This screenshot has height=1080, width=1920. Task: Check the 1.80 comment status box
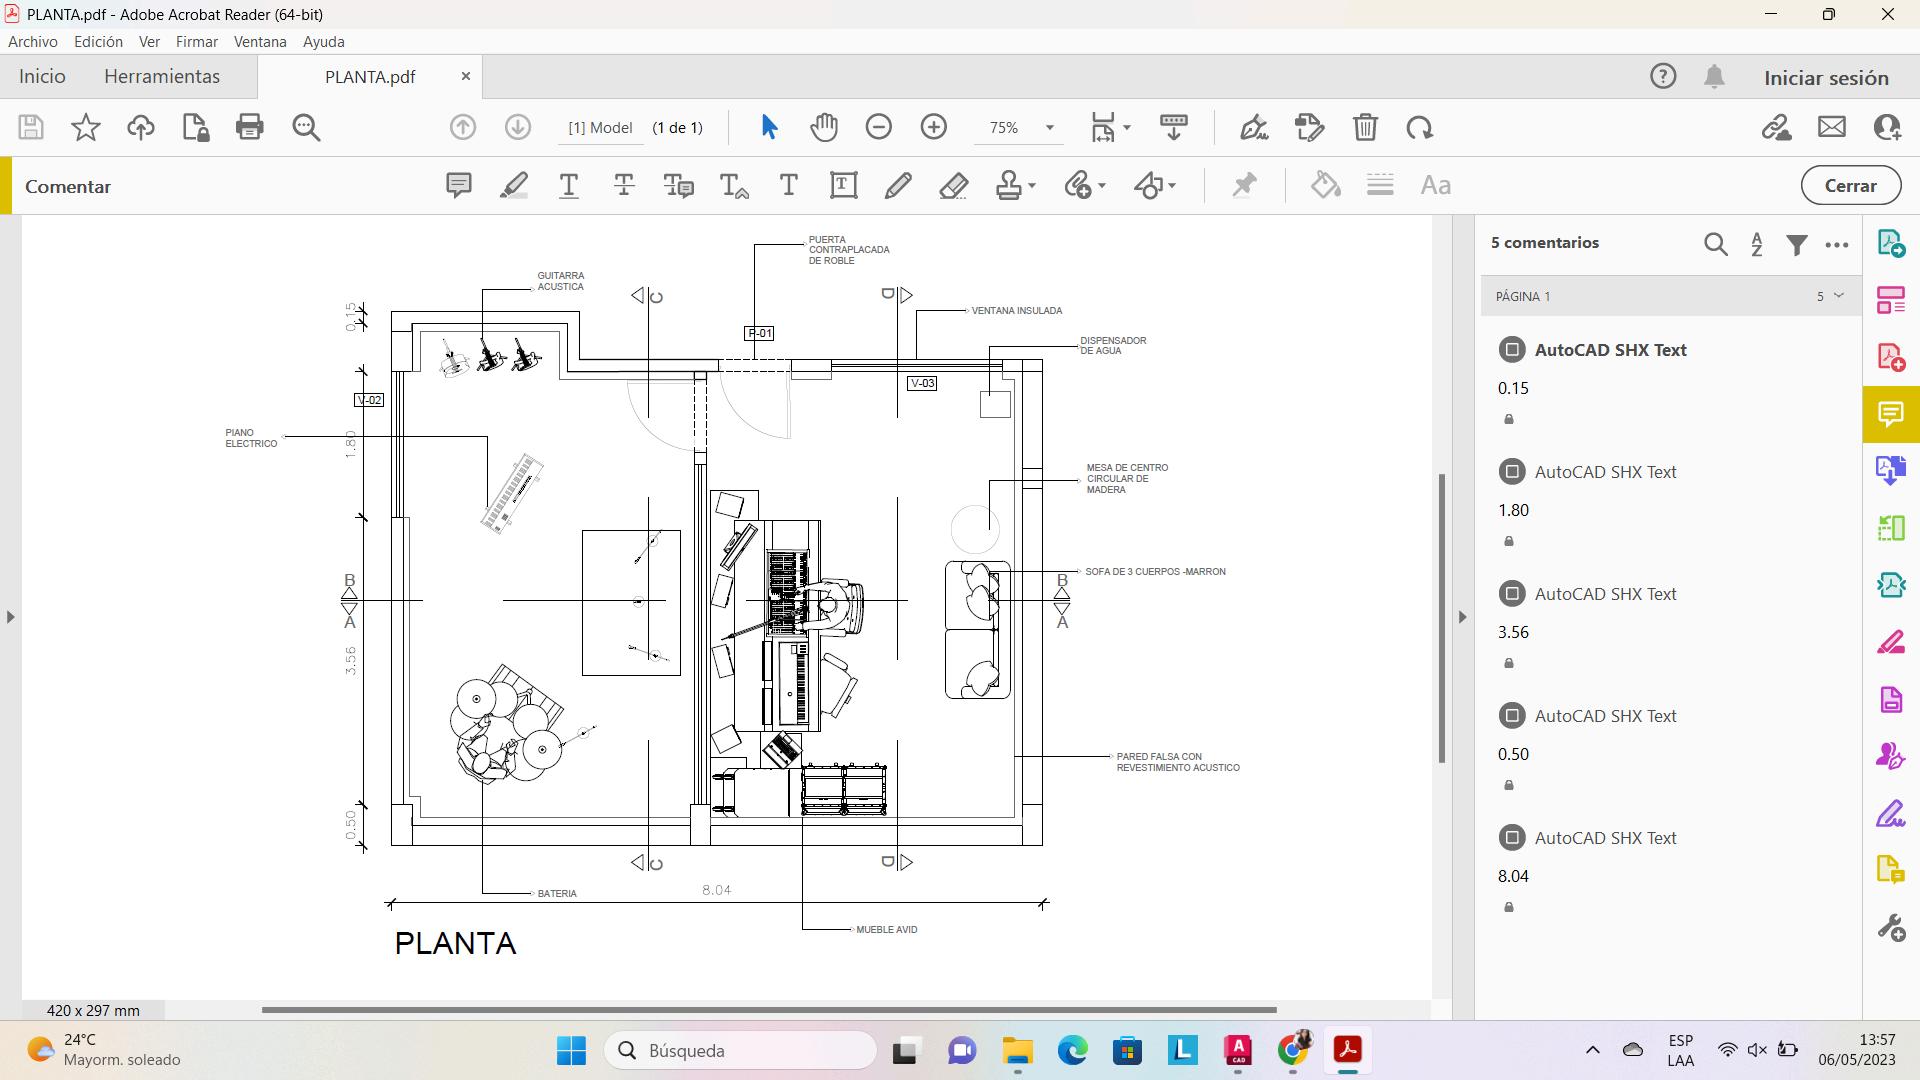[x=1511, y=472]
